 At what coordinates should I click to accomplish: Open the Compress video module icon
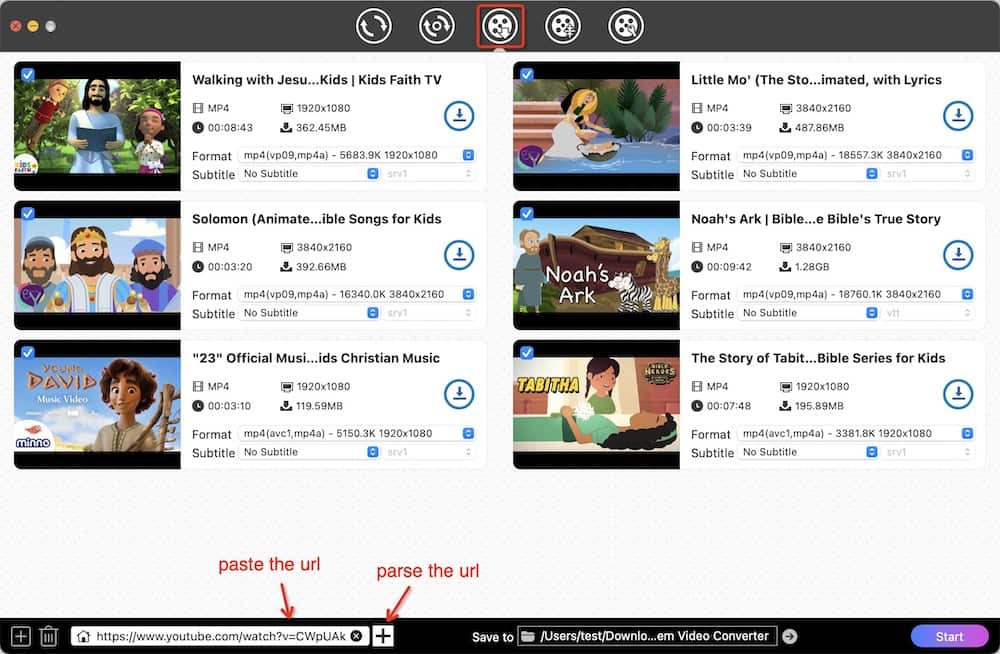(562, 26)
